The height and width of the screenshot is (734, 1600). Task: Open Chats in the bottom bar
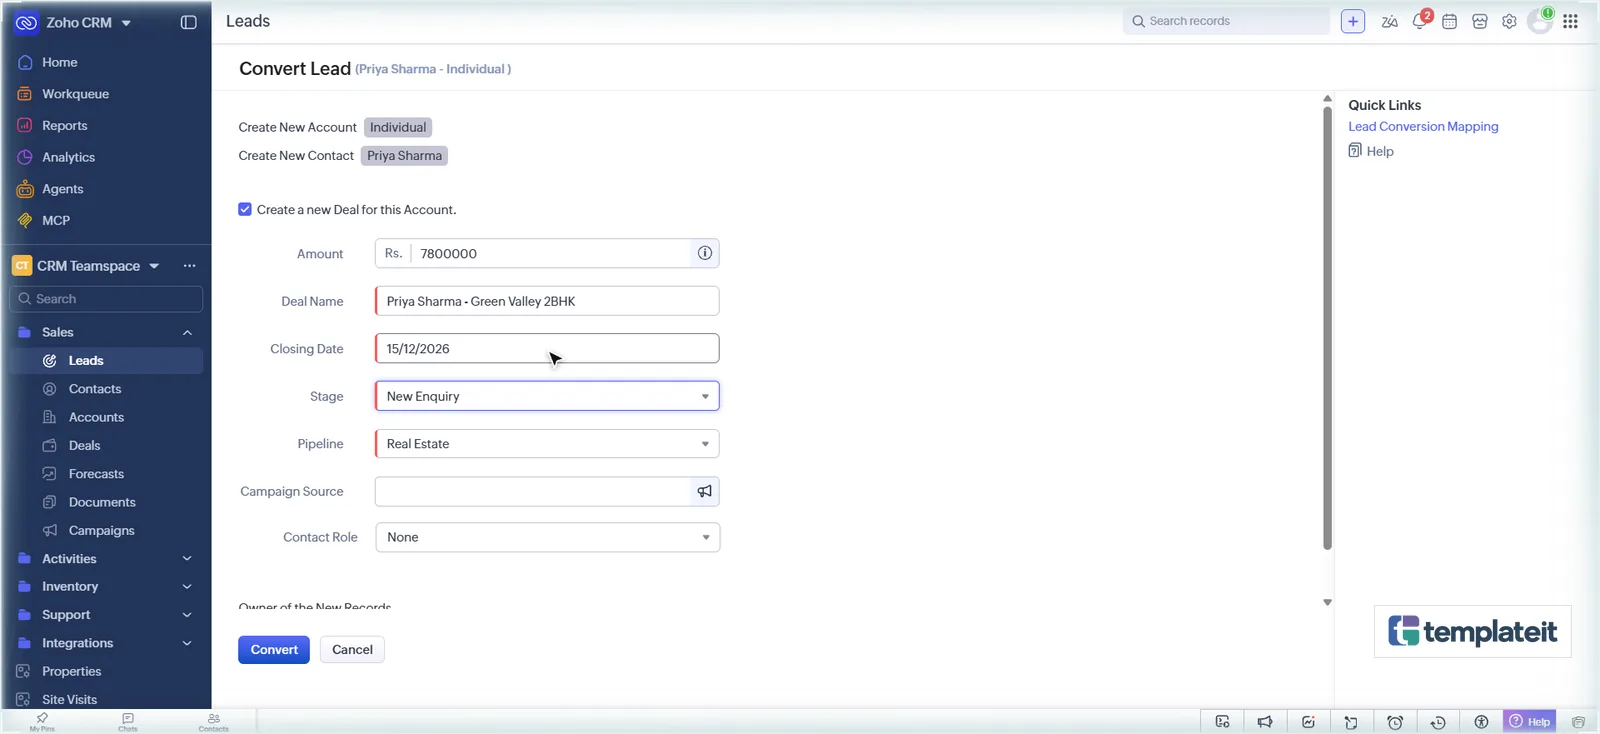[128, 722]
